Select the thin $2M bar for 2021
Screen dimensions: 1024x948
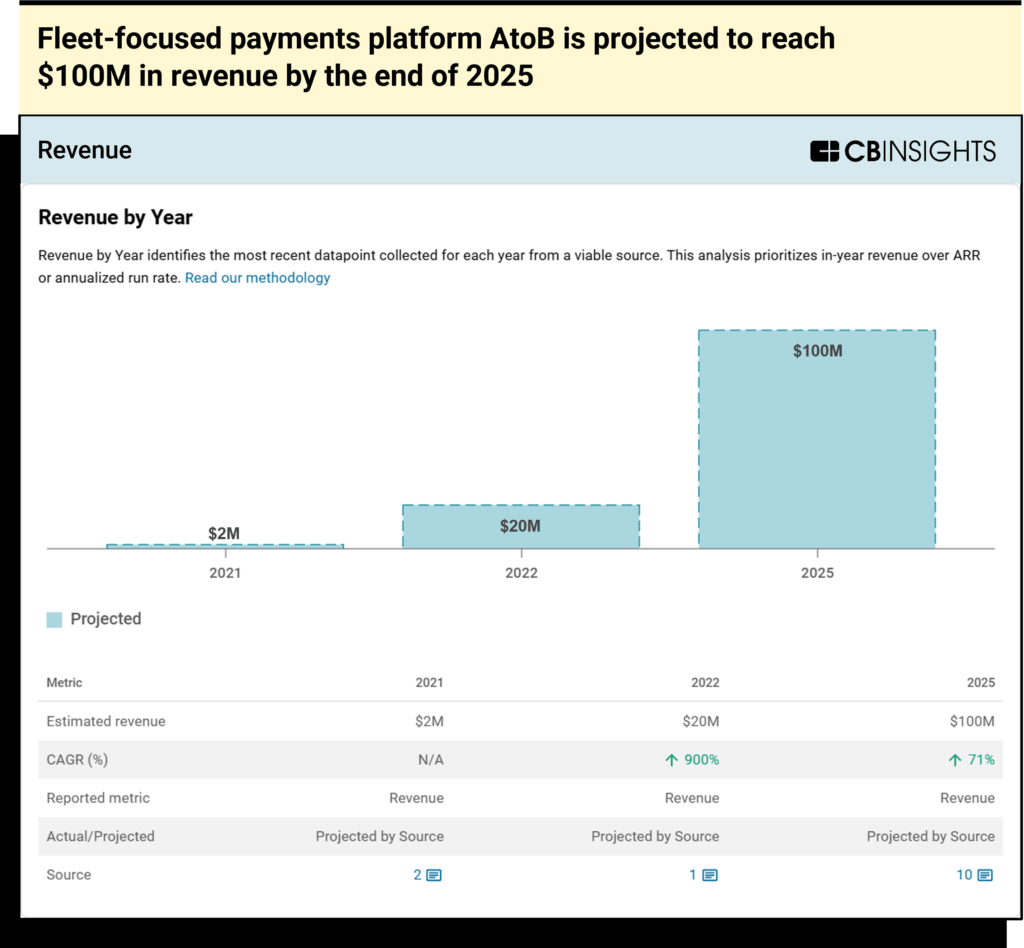click(x=224, y=546)
